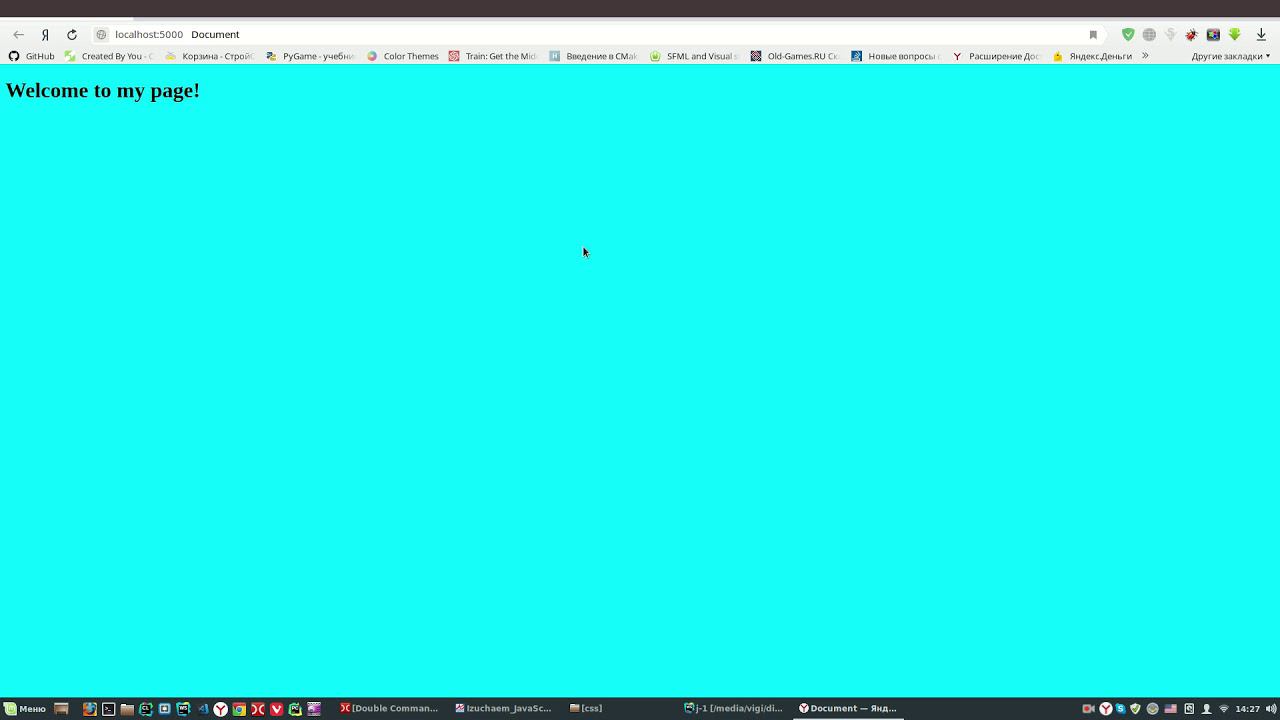Screen dimensions: 1280x720
Task: Launch Firefox from the taskbar
Action: tap(90, 708)
